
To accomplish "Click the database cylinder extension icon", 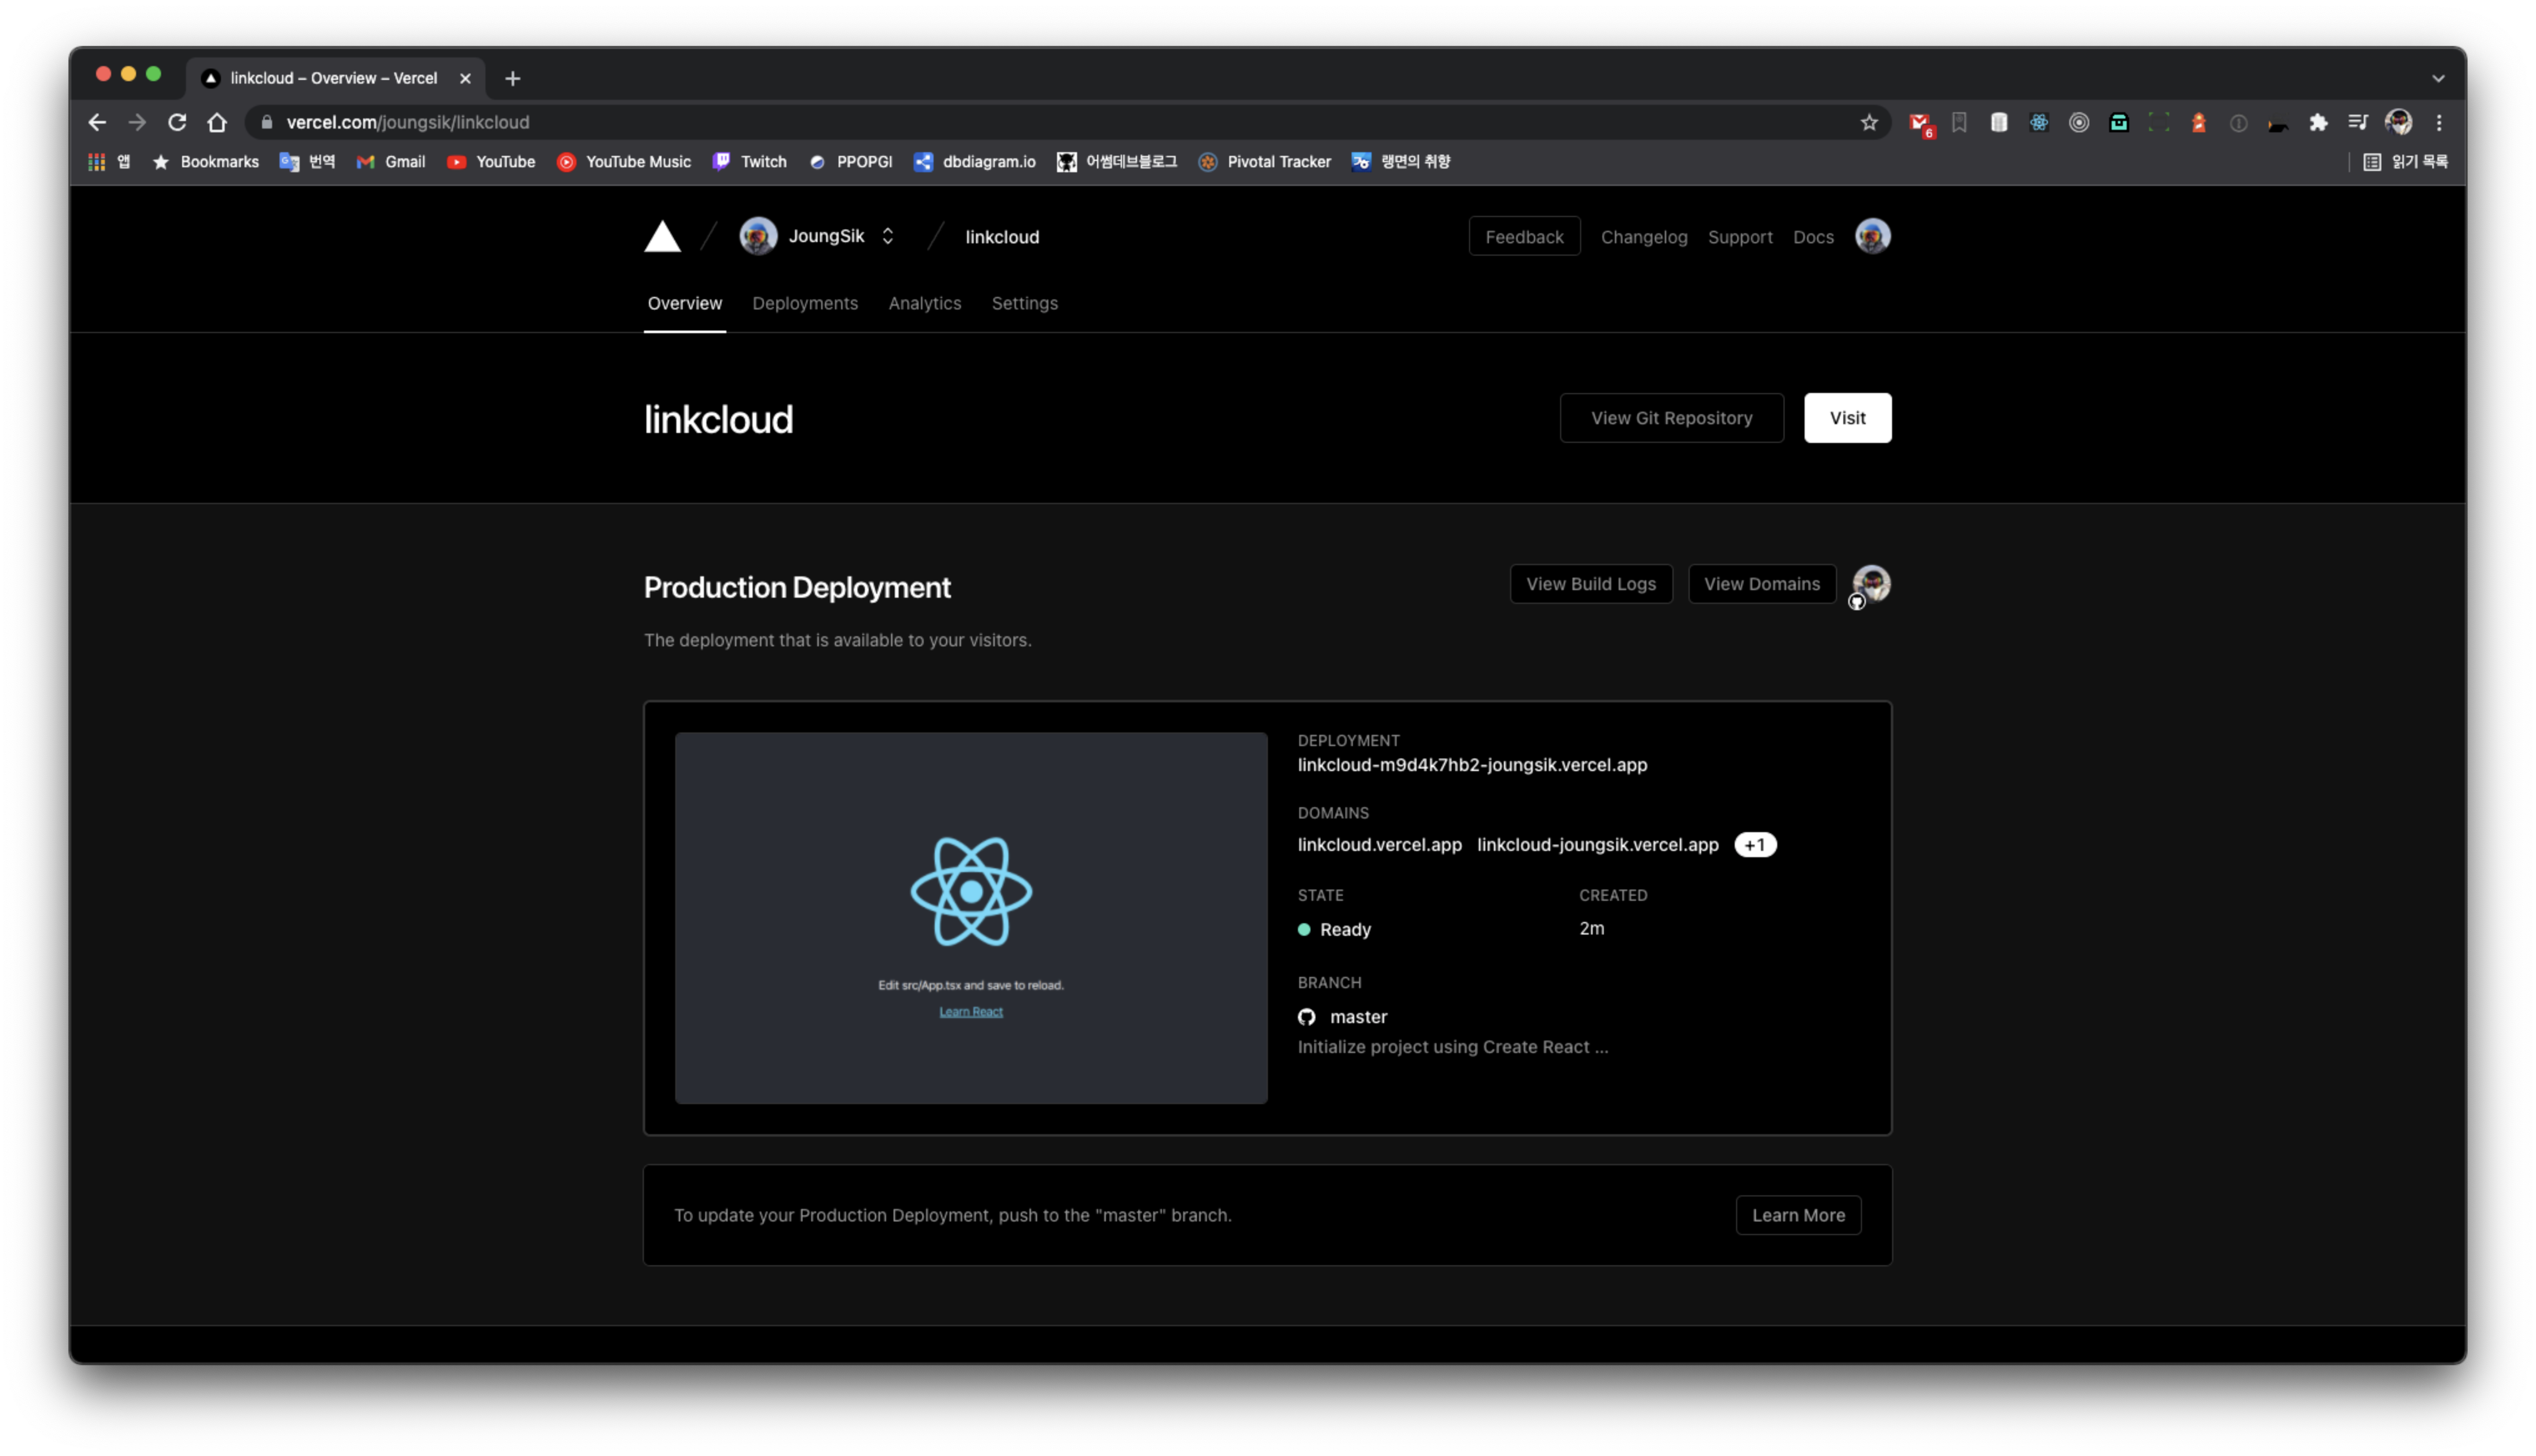I will 1998,122.
